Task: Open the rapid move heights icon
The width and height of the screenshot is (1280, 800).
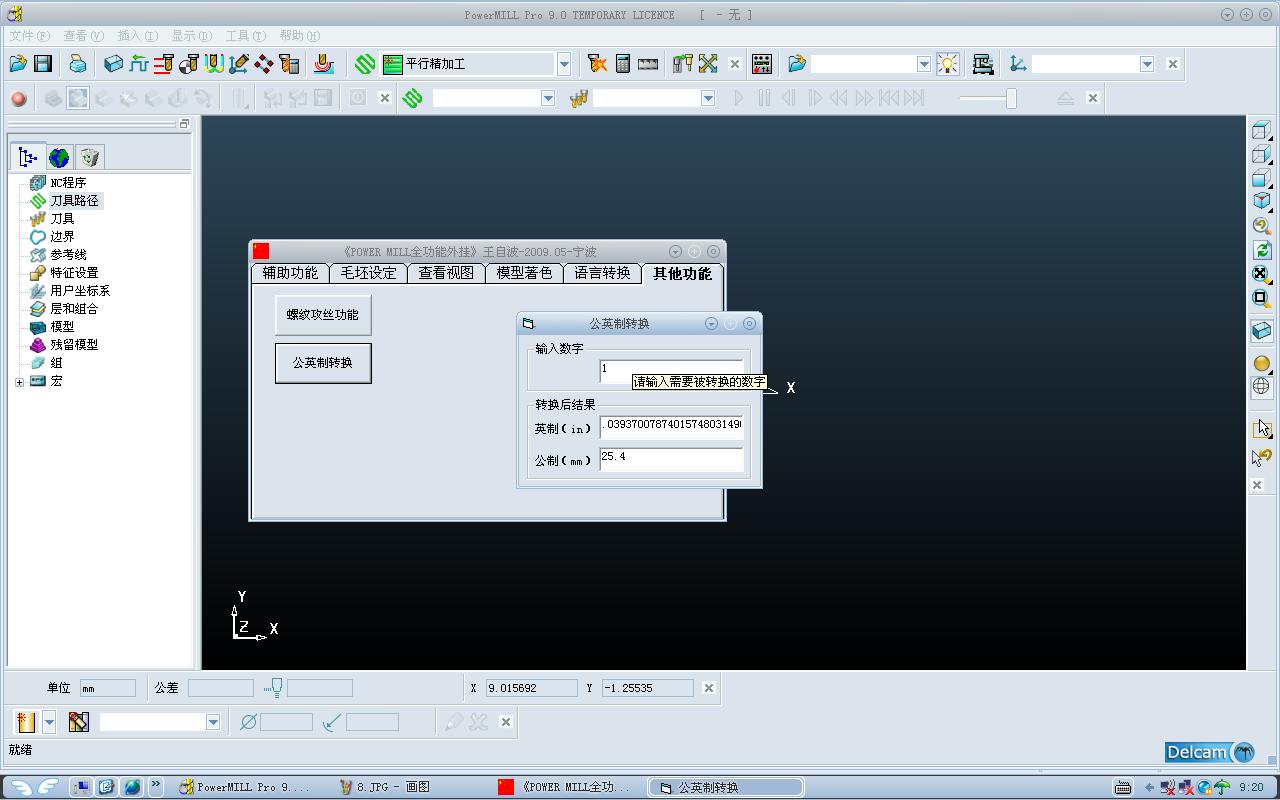Action: (x=163, y=64)
